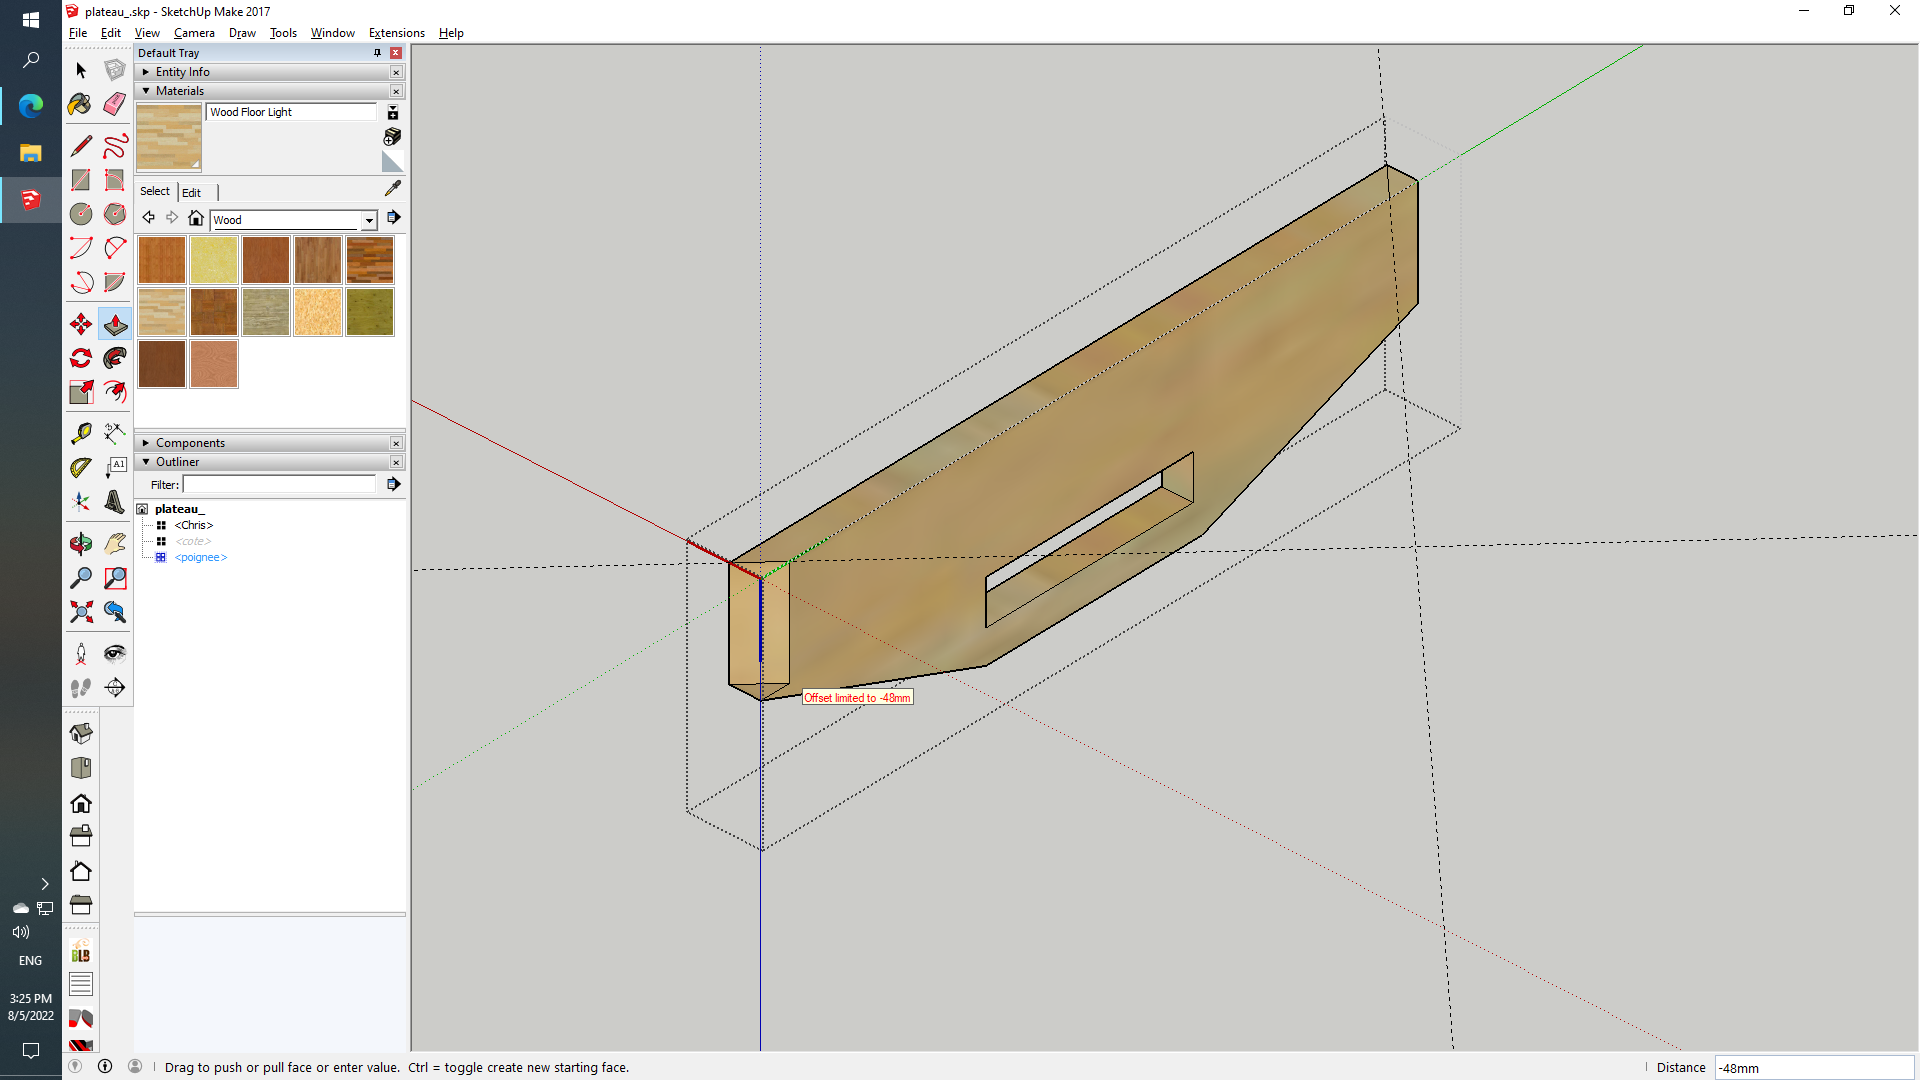
Task: Collapse the Outliner panel
Action: (146, 462)
